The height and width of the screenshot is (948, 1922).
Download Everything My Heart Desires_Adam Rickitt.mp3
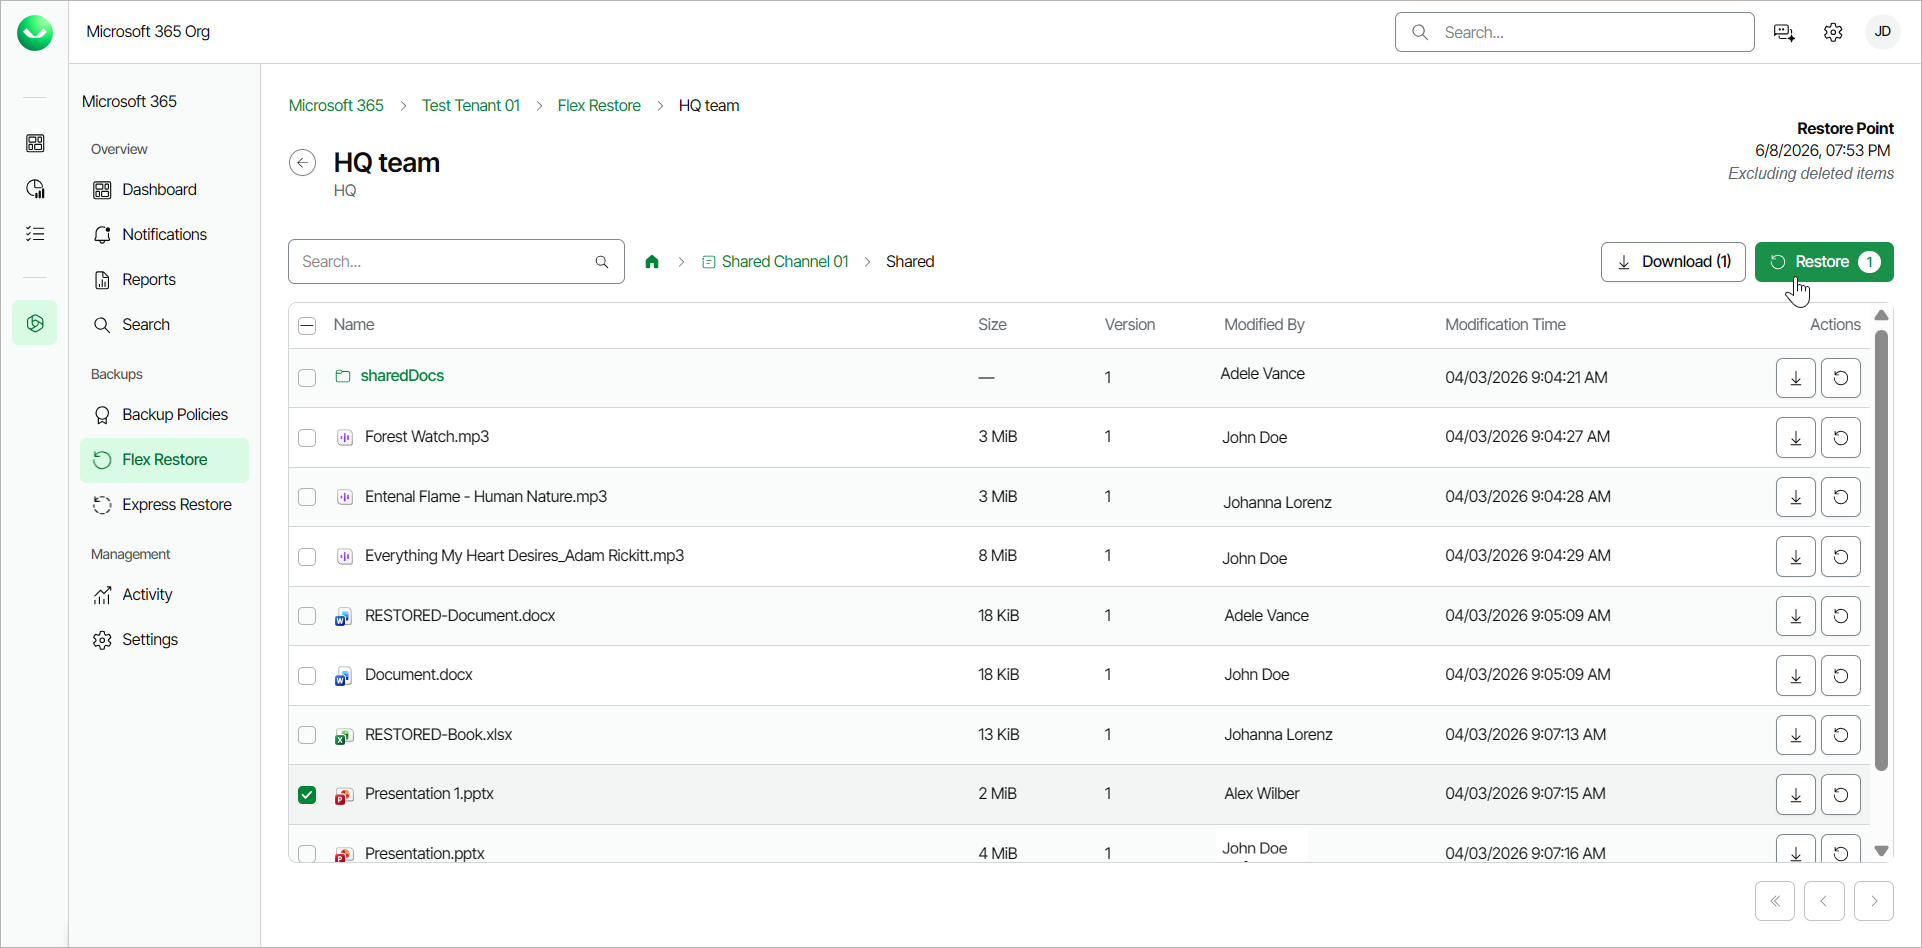pos(1796,556)
